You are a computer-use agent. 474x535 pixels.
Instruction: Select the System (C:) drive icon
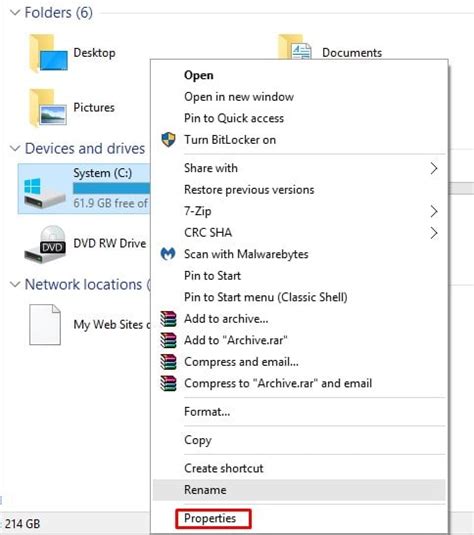click(x=44, y=192)
